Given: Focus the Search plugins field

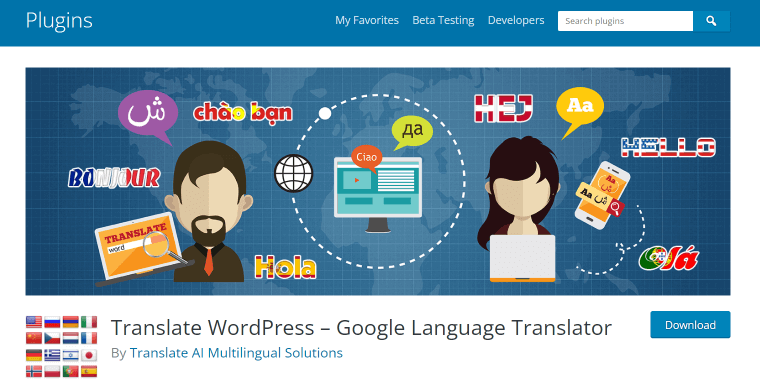Looking at the screenshot, I should [x=625, y=21].
